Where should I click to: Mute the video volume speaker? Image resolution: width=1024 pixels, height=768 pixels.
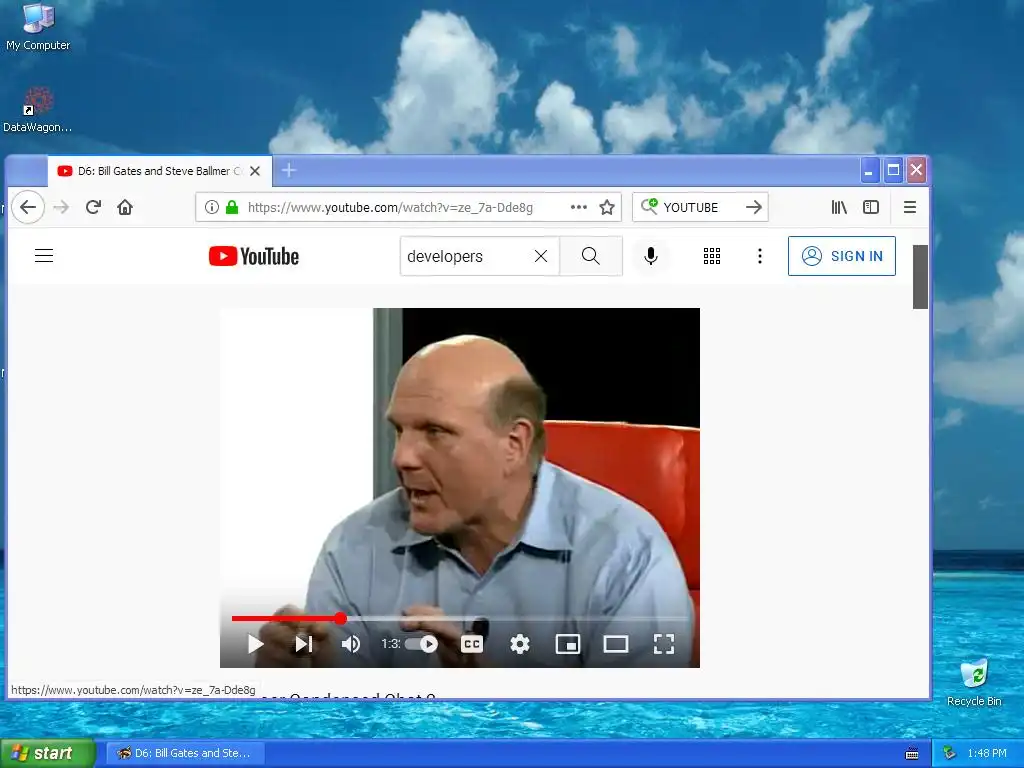(351, 645)
